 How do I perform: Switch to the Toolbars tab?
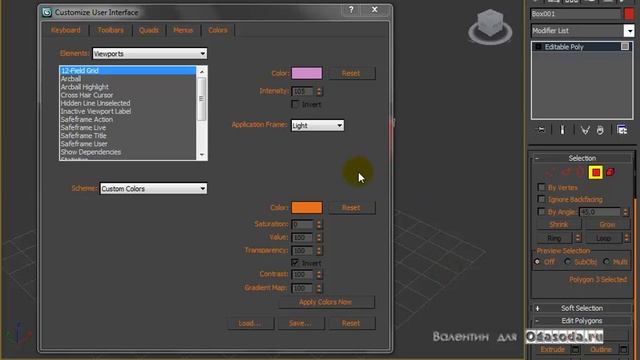[110, 30]
